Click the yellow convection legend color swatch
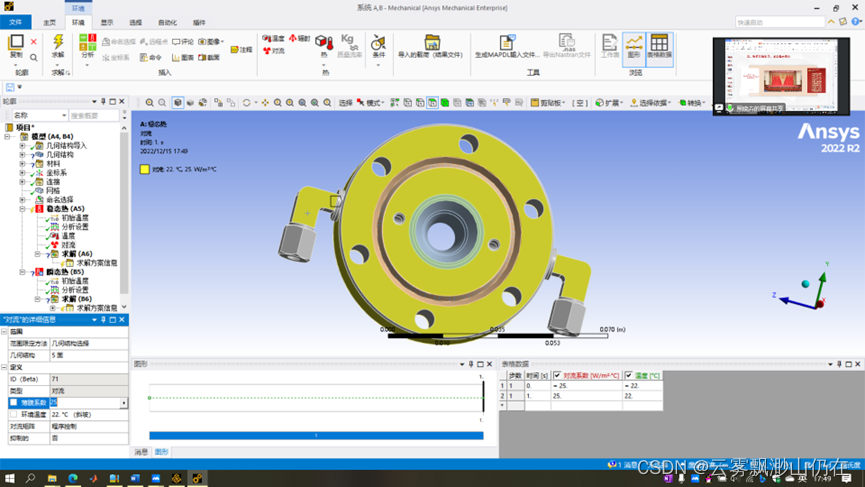 pyautogui.click(x=145, y=169)
